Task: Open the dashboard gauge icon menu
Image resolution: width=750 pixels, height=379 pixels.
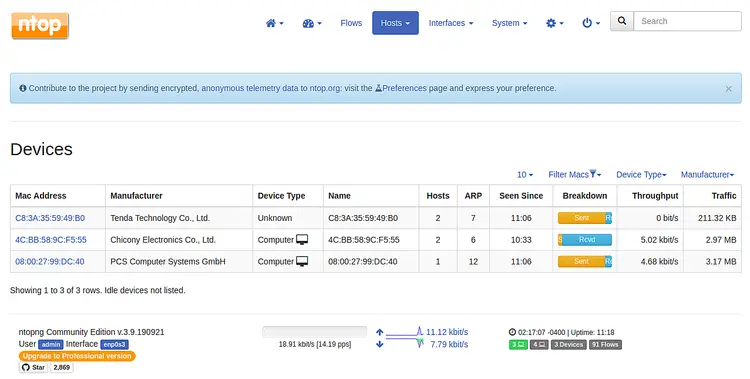Action: pos(312,23)
